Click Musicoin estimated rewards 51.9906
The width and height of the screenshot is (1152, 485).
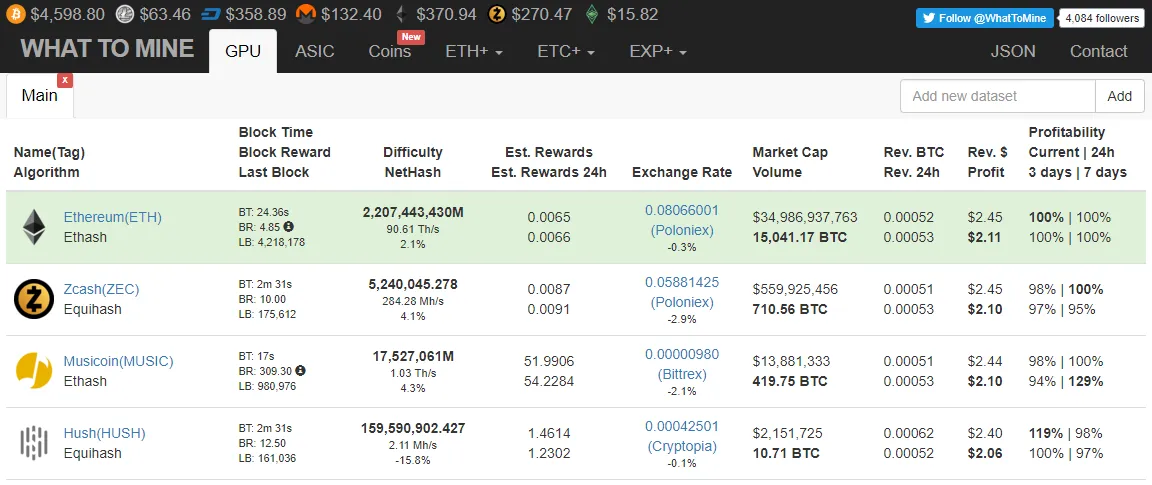pos(549,362)
